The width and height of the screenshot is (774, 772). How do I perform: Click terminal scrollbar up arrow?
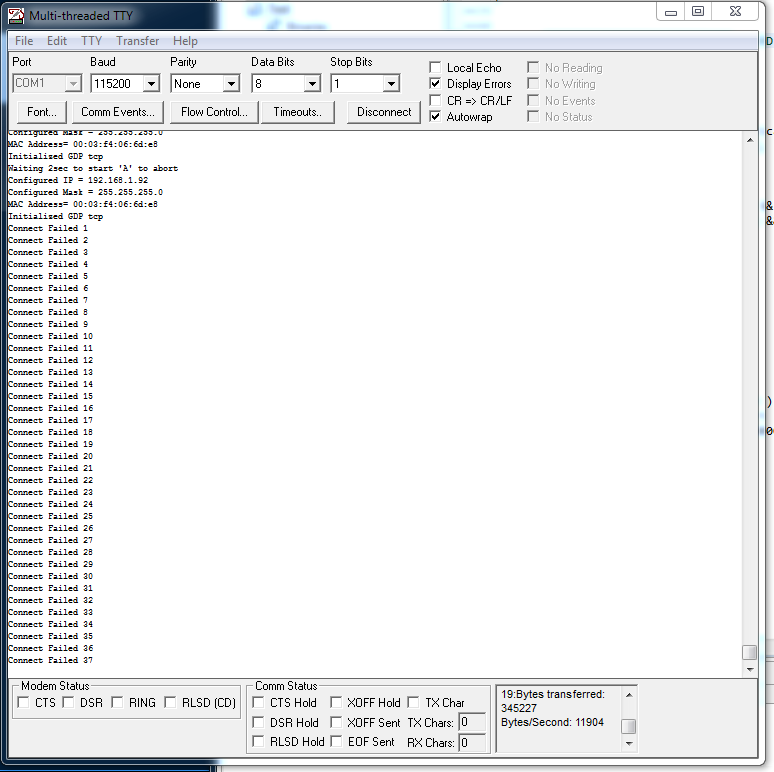tap(750, 140)
